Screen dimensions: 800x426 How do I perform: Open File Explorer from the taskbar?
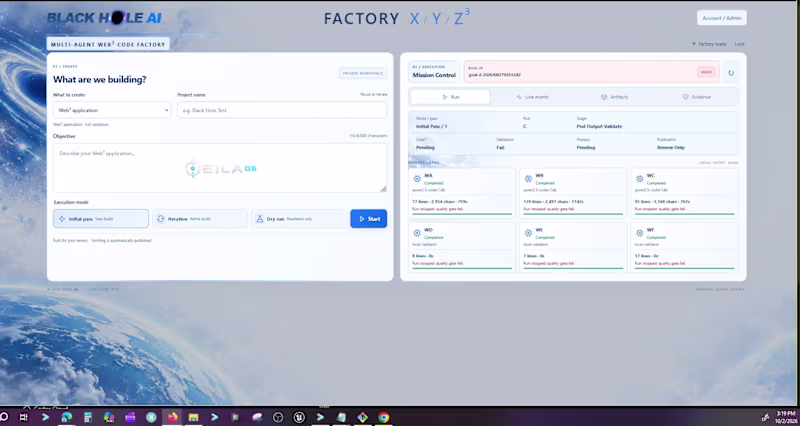coord(193,417)
